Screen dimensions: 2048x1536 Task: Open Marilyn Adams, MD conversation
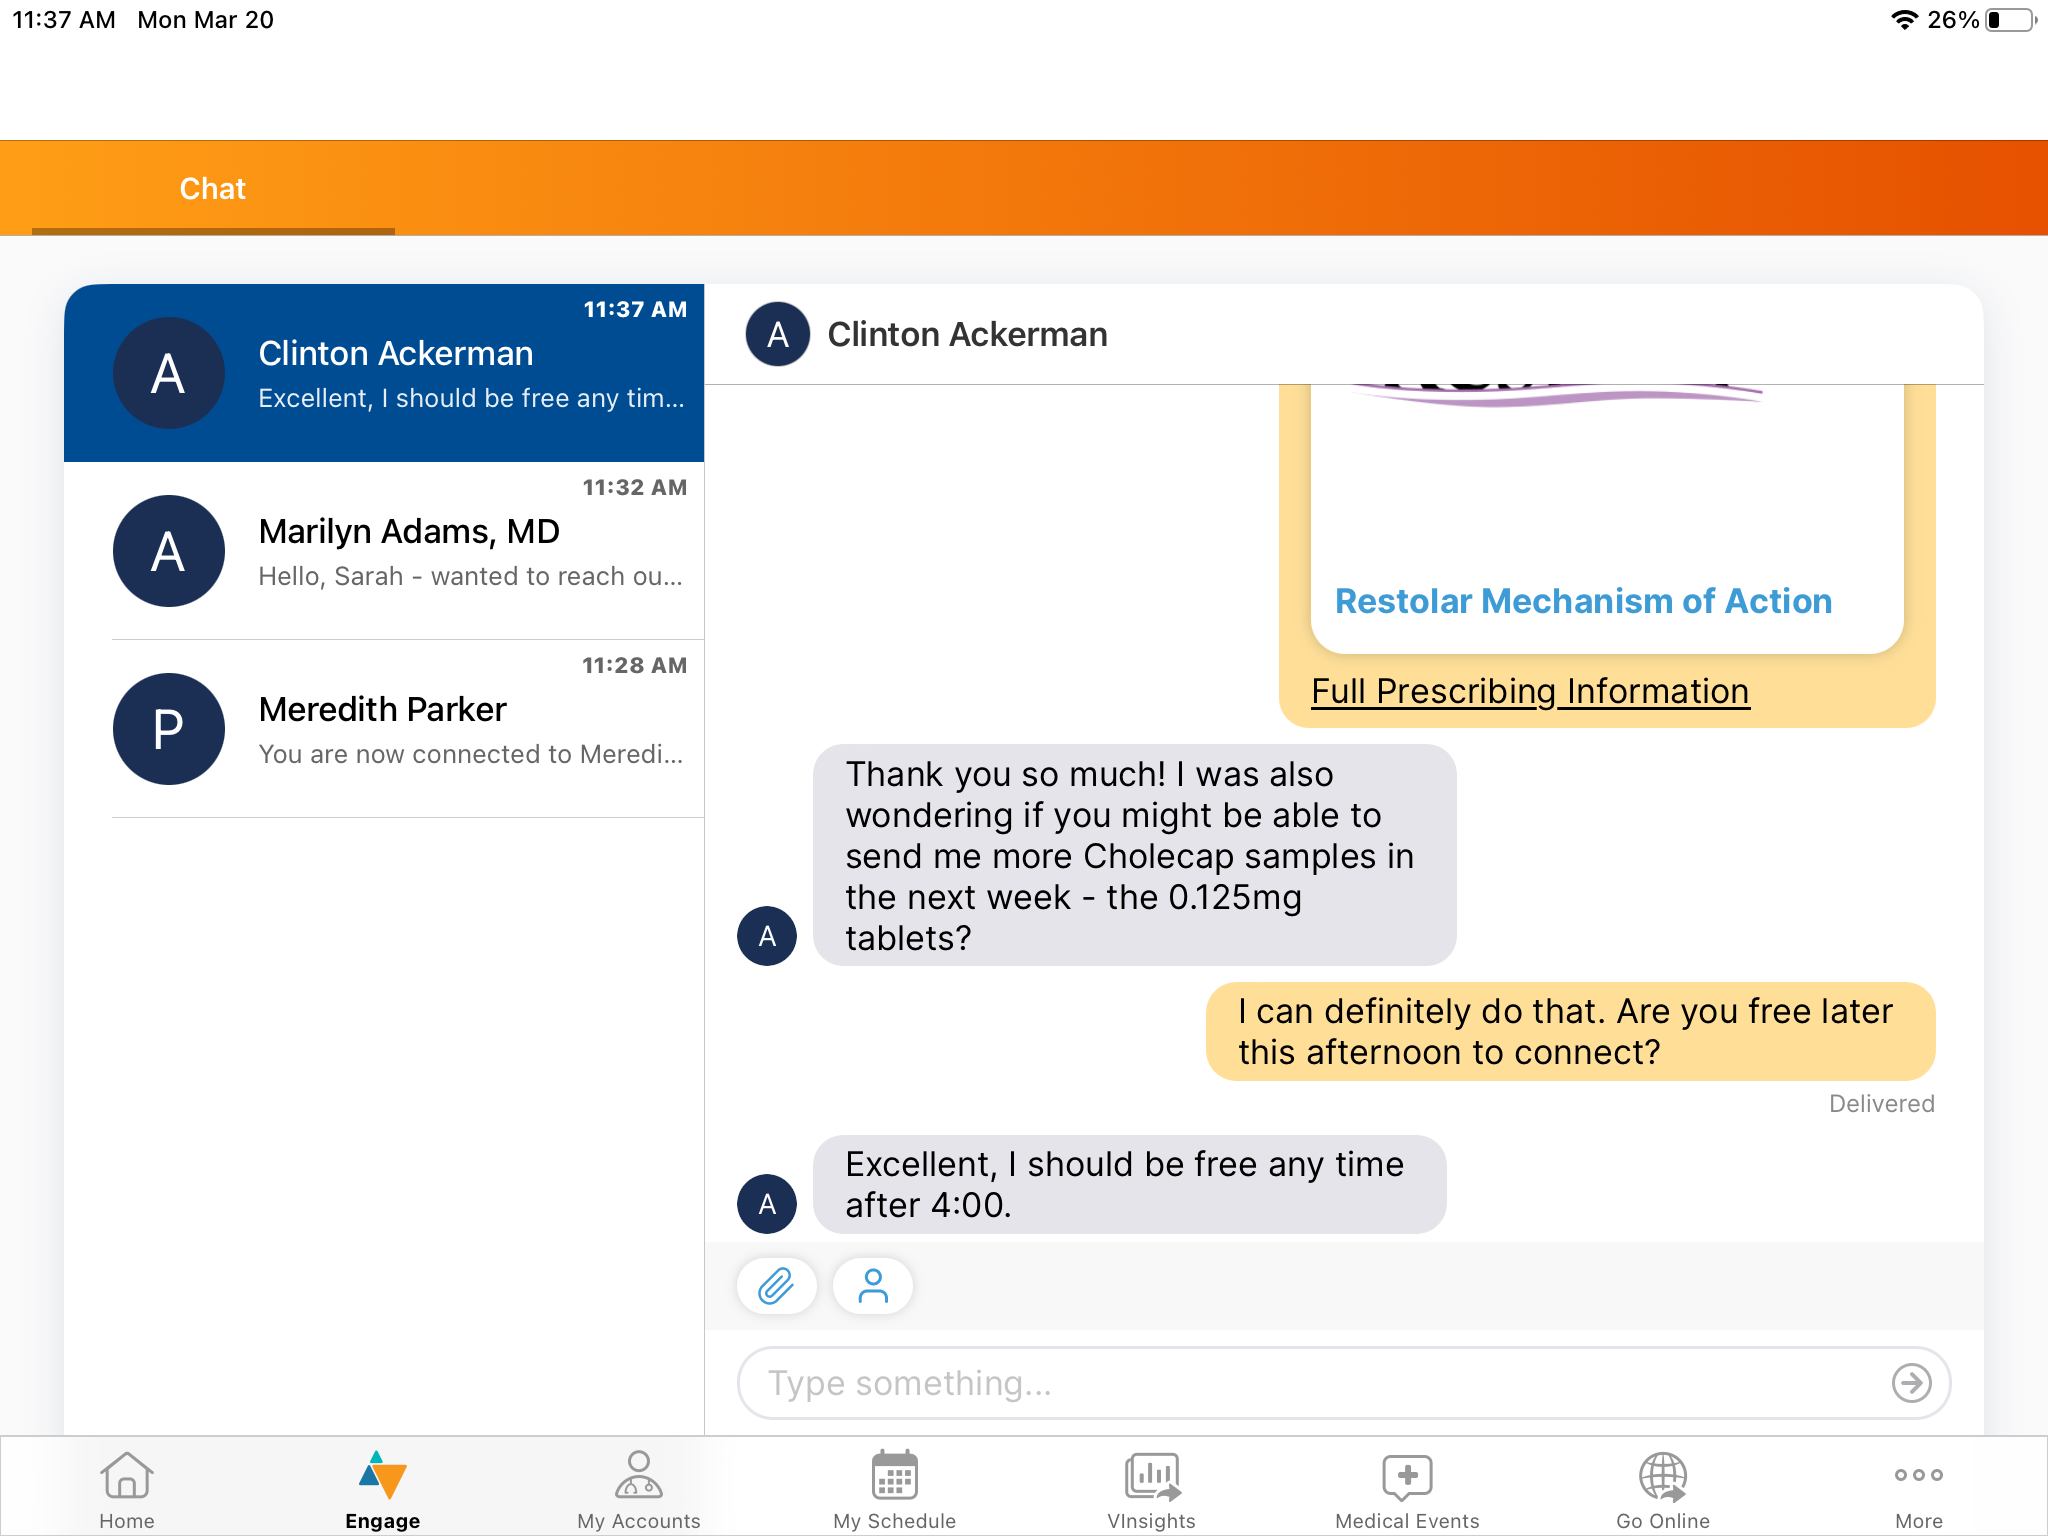pos(408,551)
